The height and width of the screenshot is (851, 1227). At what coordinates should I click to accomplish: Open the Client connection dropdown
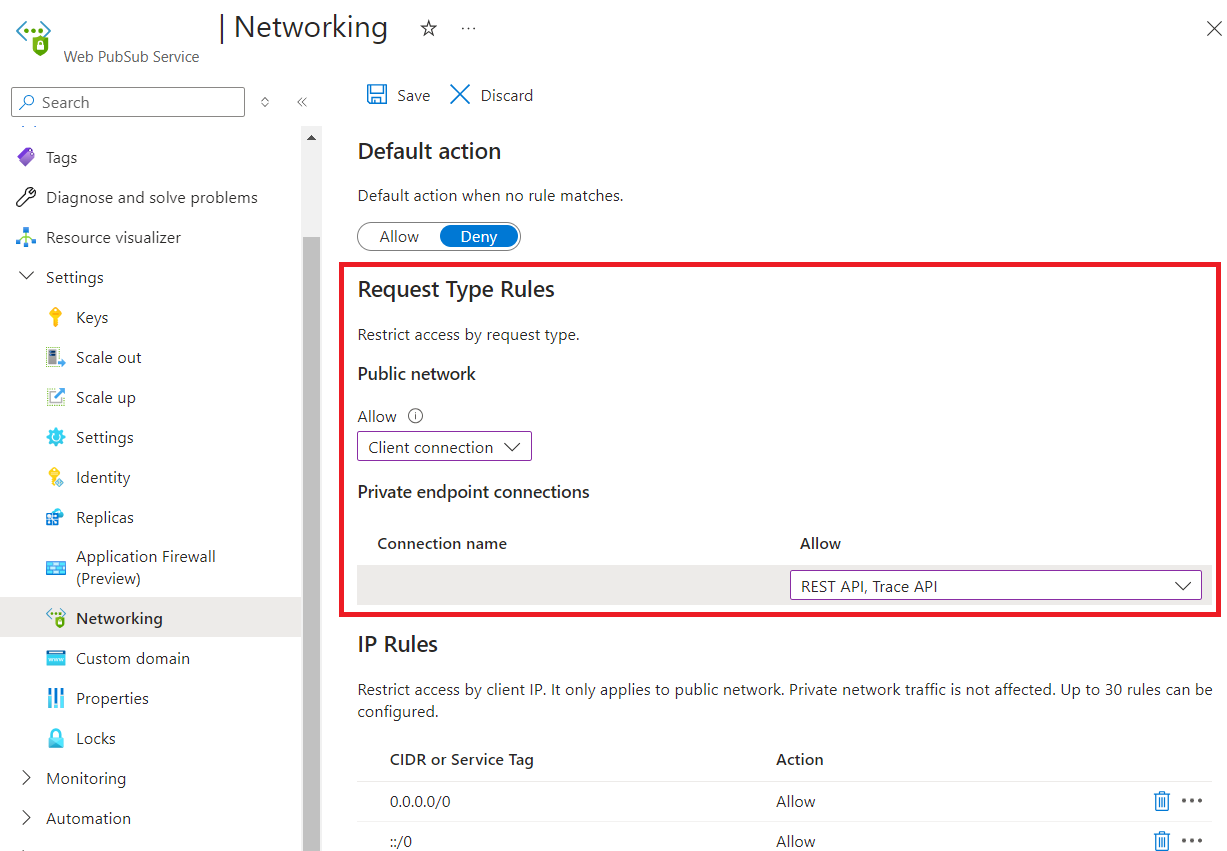(444, 446)
